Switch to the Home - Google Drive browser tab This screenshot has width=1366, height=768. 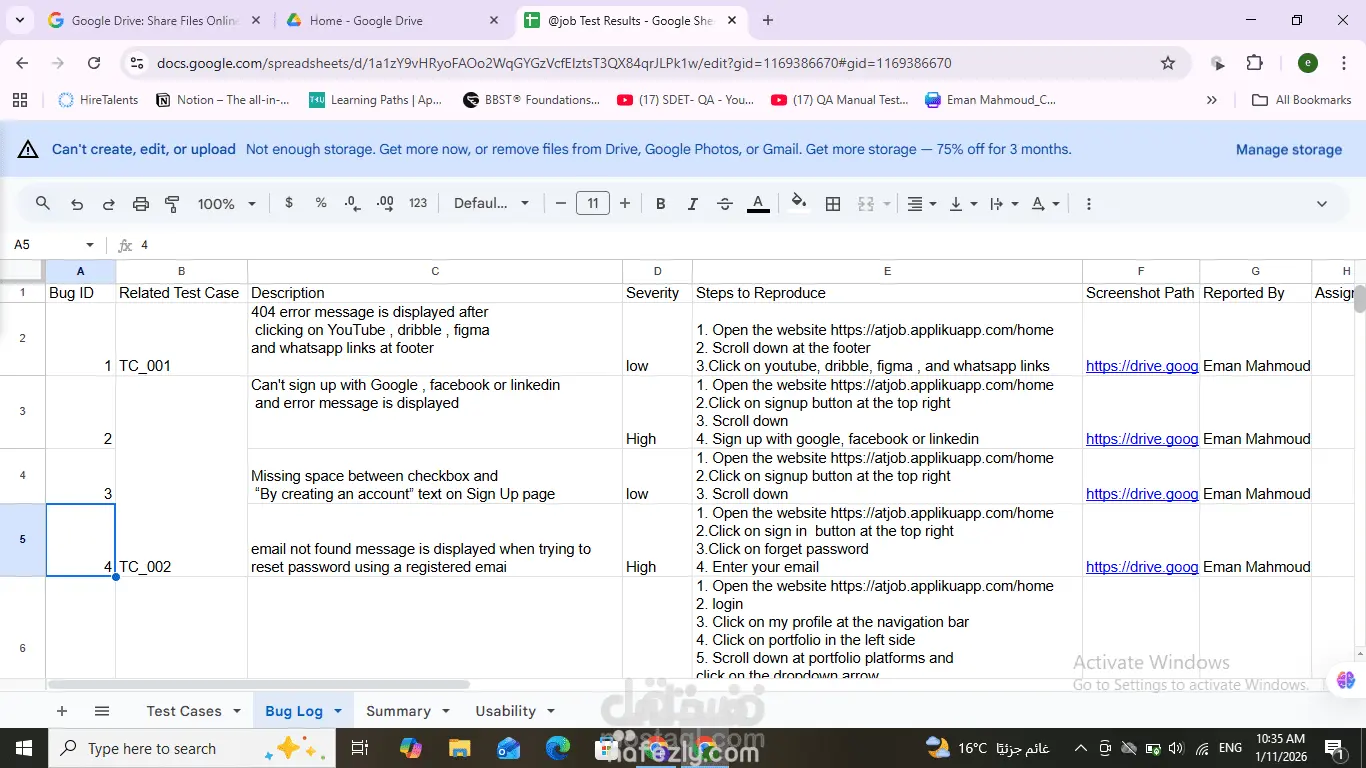390,21
